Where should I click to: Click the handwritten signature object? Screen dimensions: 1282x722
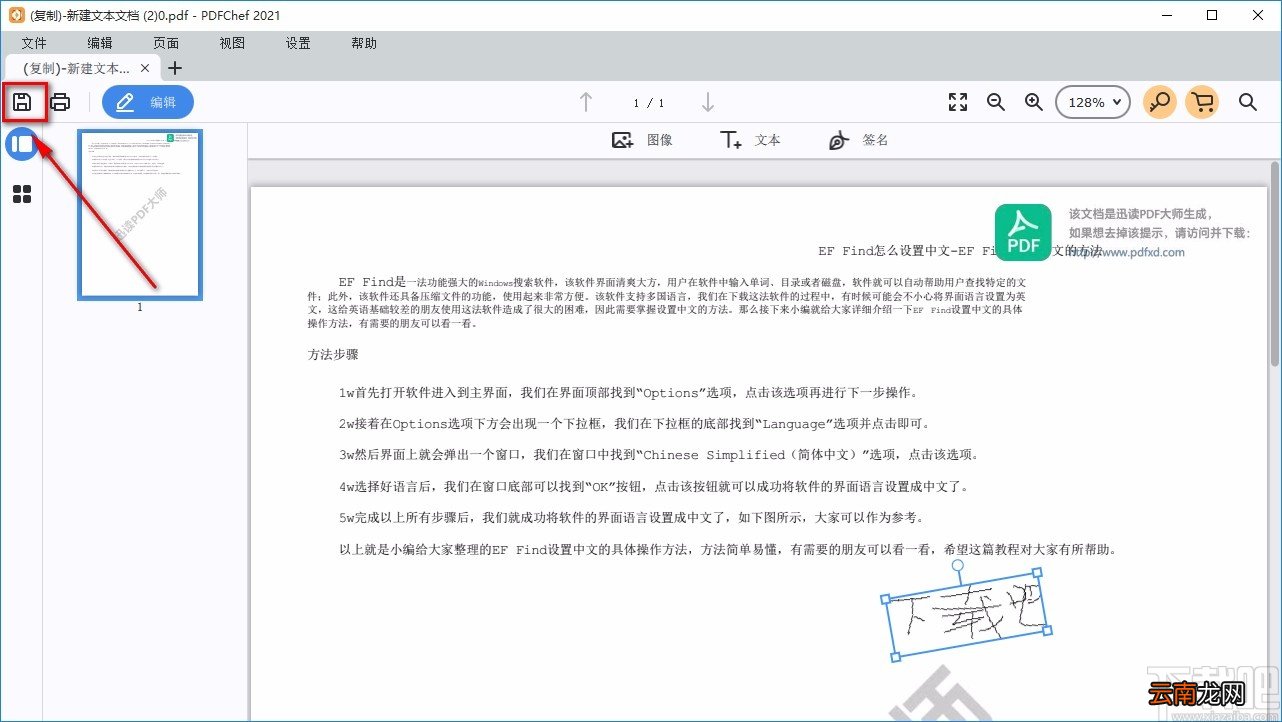tap(967, 615)
